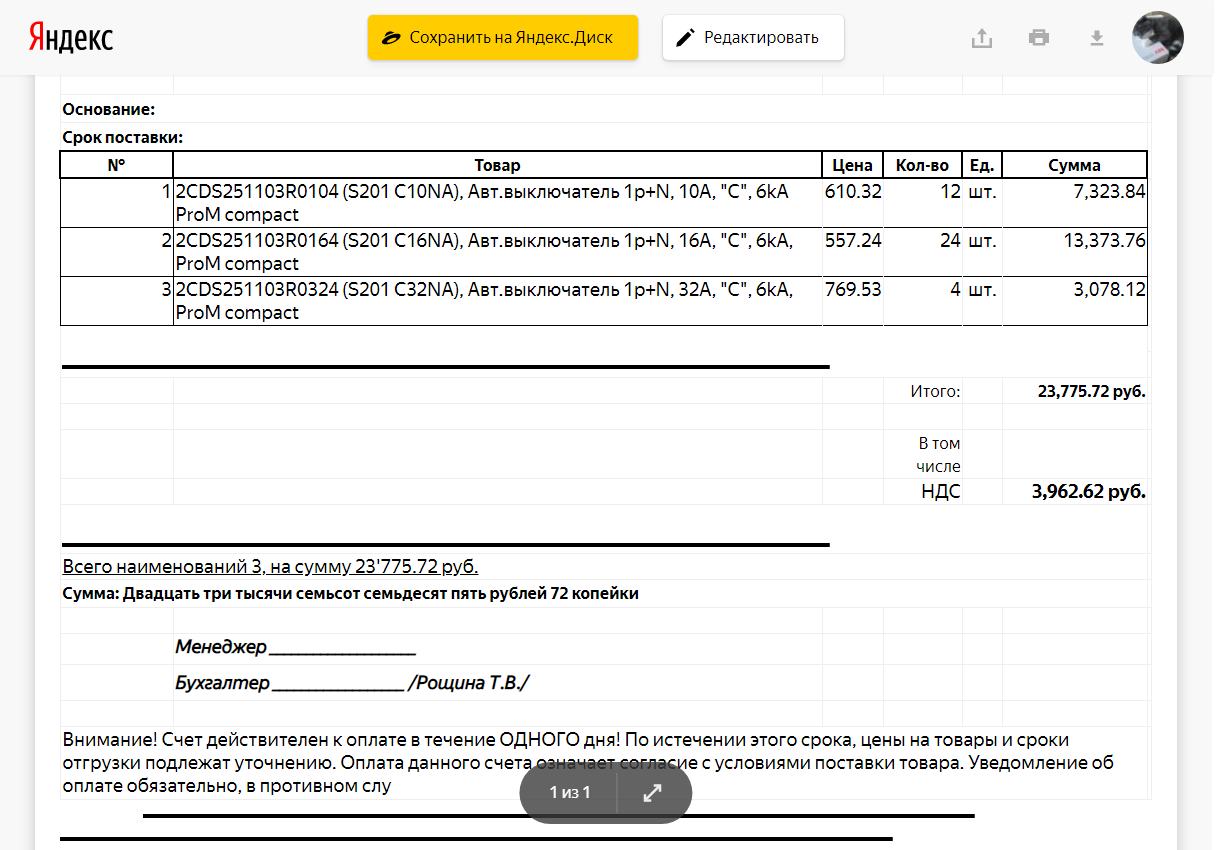Select the 'Кол-во' column header cell
Screen dimensions: 1230x850
tap(922, 165)
